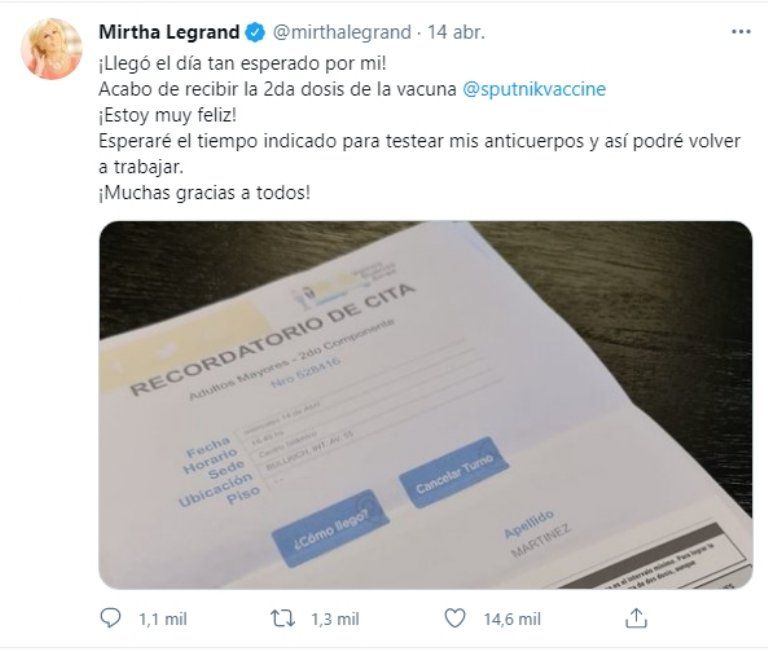
Task: Click the blue verified badge
Action: (x=256, y=32)
